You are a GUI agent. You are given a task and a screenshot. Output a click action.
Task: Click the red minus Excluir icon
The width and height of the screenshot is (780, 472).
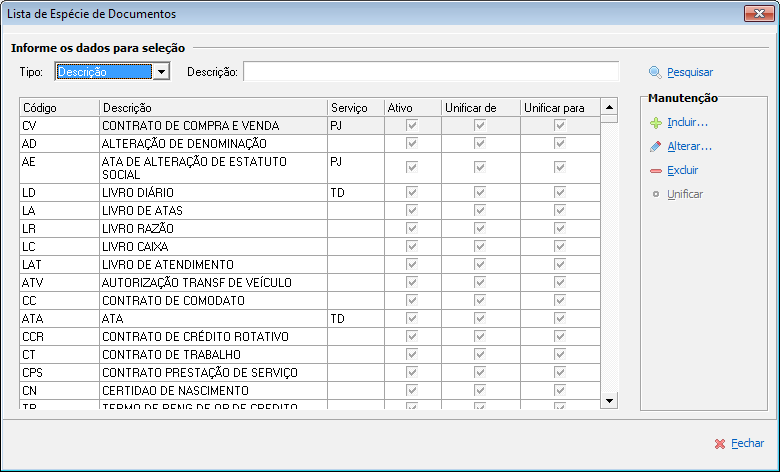(655, 171)
